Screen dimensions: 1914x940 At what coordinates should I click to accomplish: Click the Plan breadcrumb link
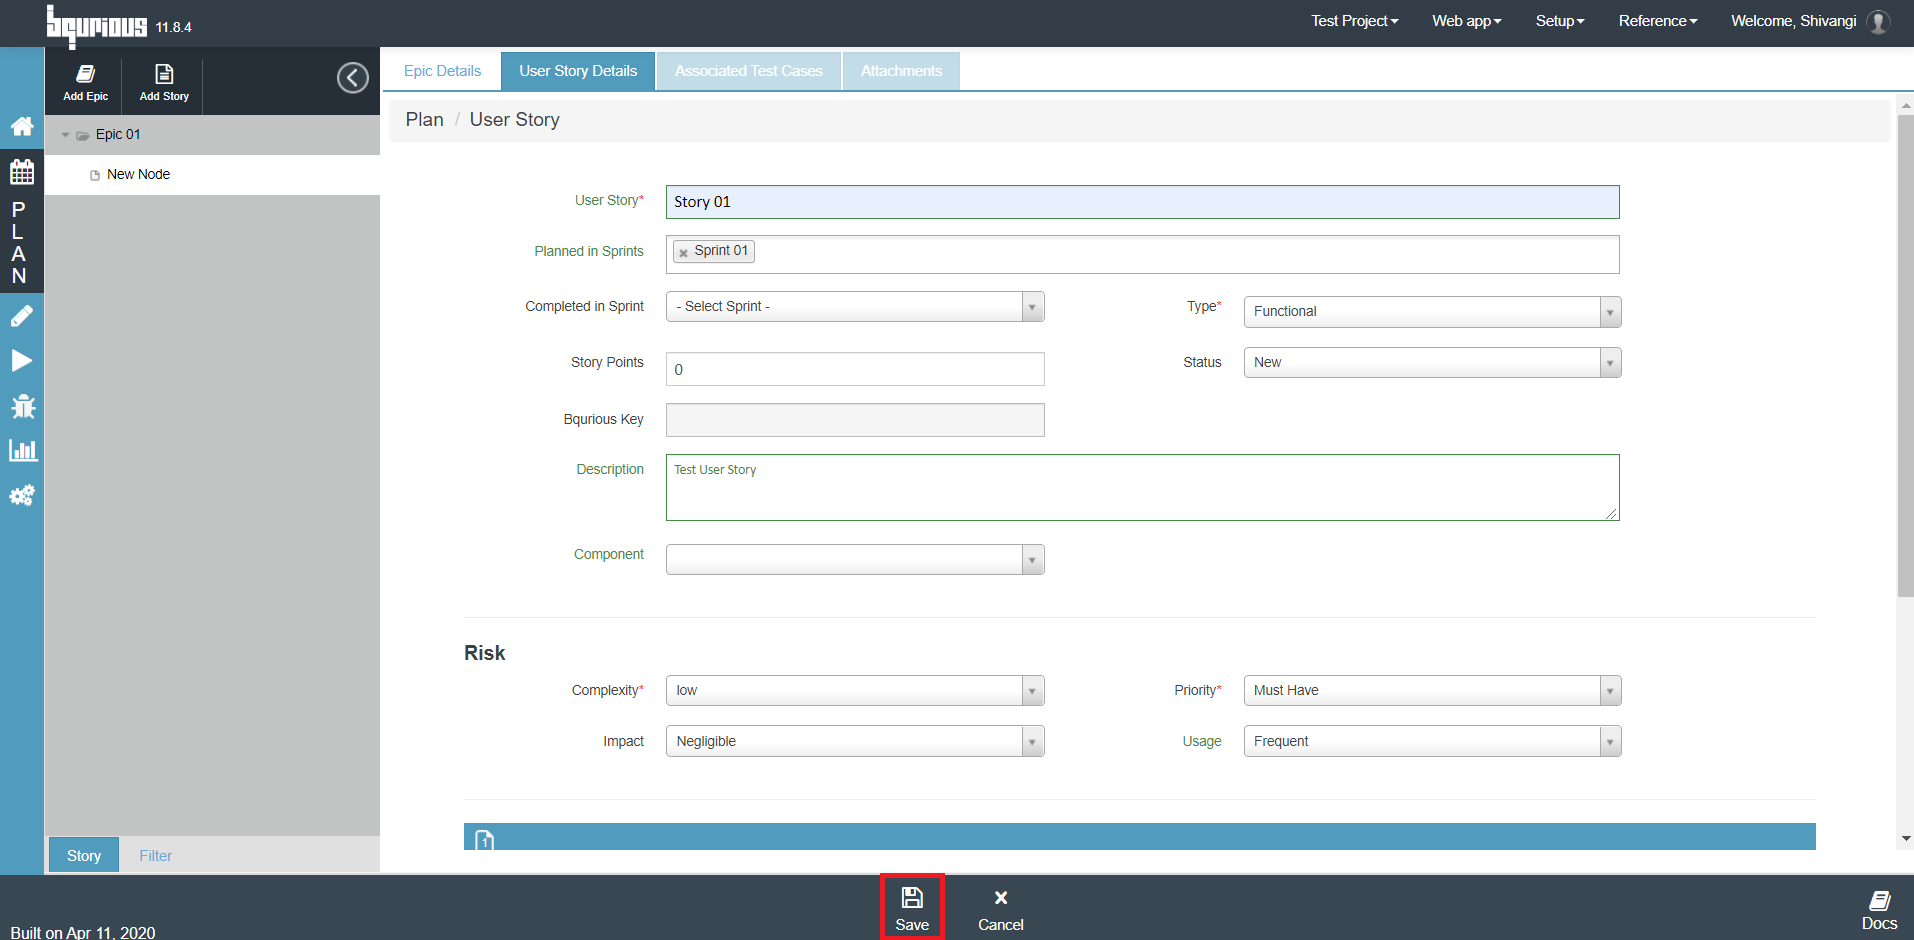424,120
